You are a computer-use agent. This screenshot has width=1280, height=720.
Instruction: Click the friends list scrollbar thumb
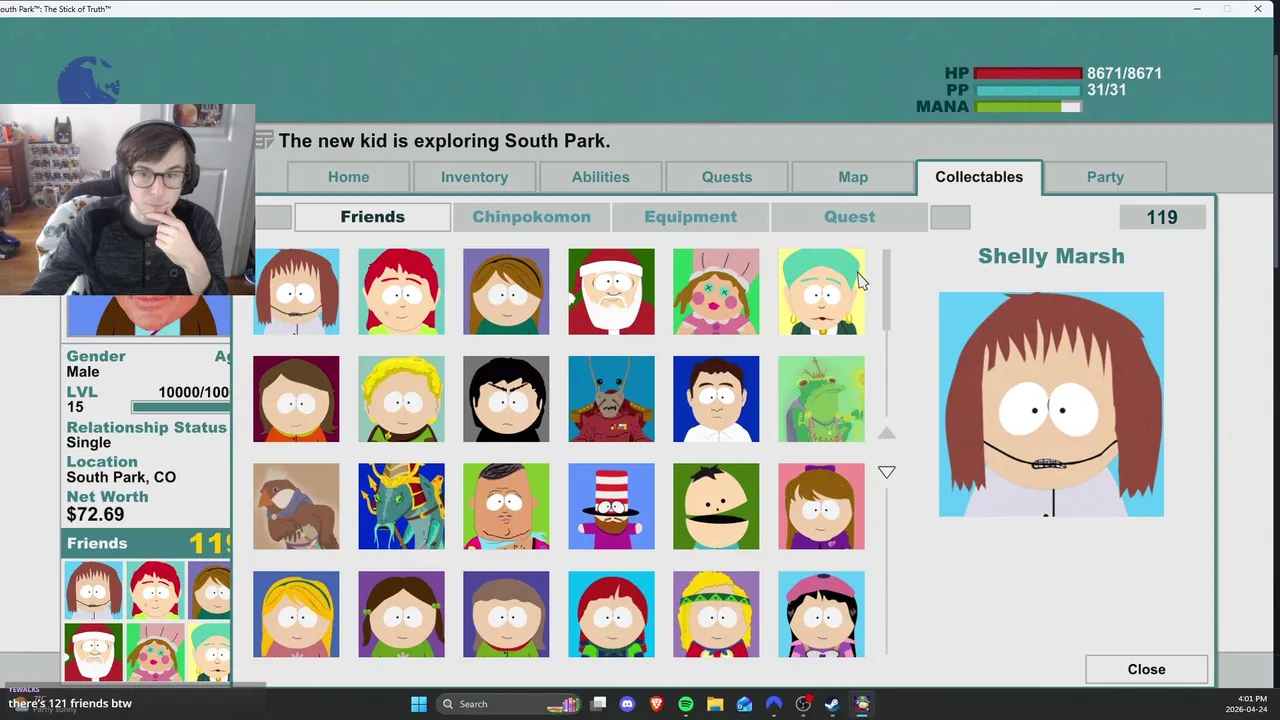coord(886,290)
